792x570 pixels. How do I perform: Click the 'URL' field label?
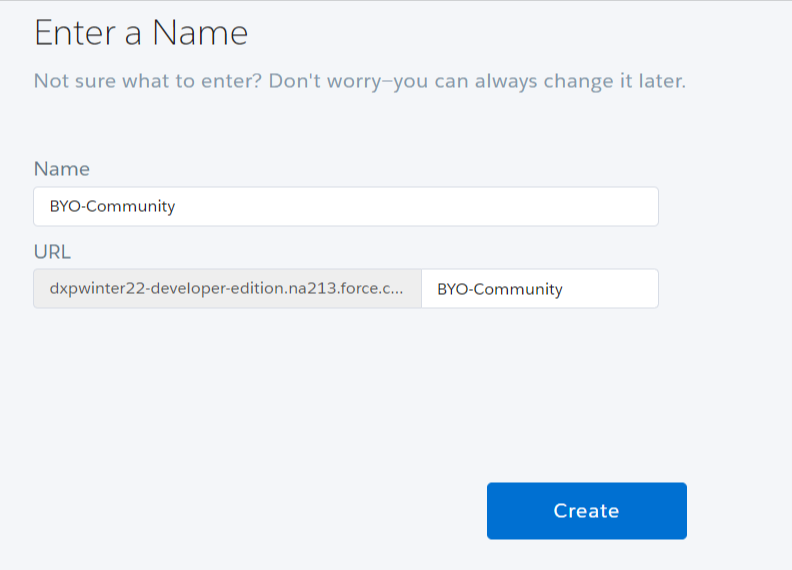coord(52,251)
